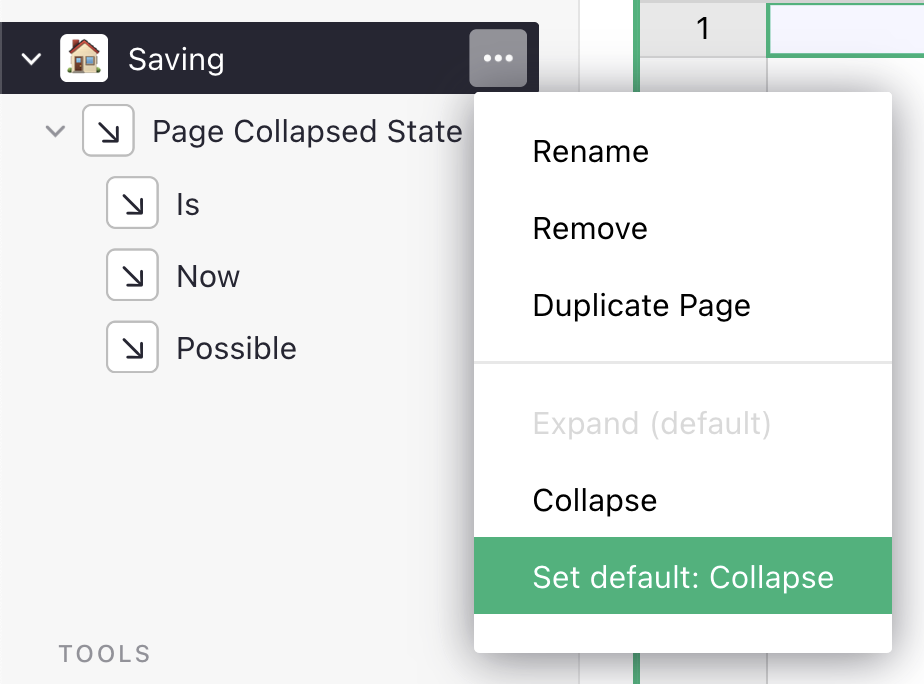Click the diagonal arrow icon beside Now
Viewport: 924px width, 684px height.
tap(132, 276)
